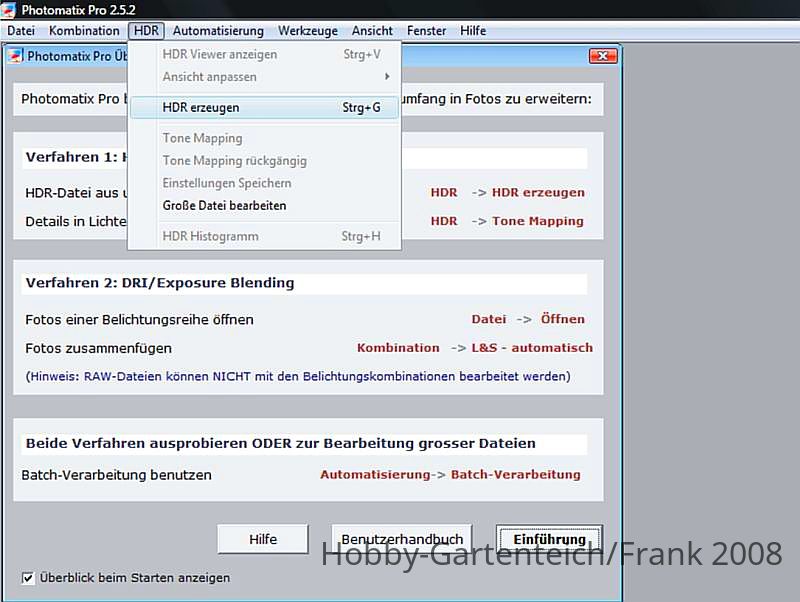The image size is (800, 602).
Task: Click the red 'Batch-Verarbeitung' text
Action: [515, 475]
